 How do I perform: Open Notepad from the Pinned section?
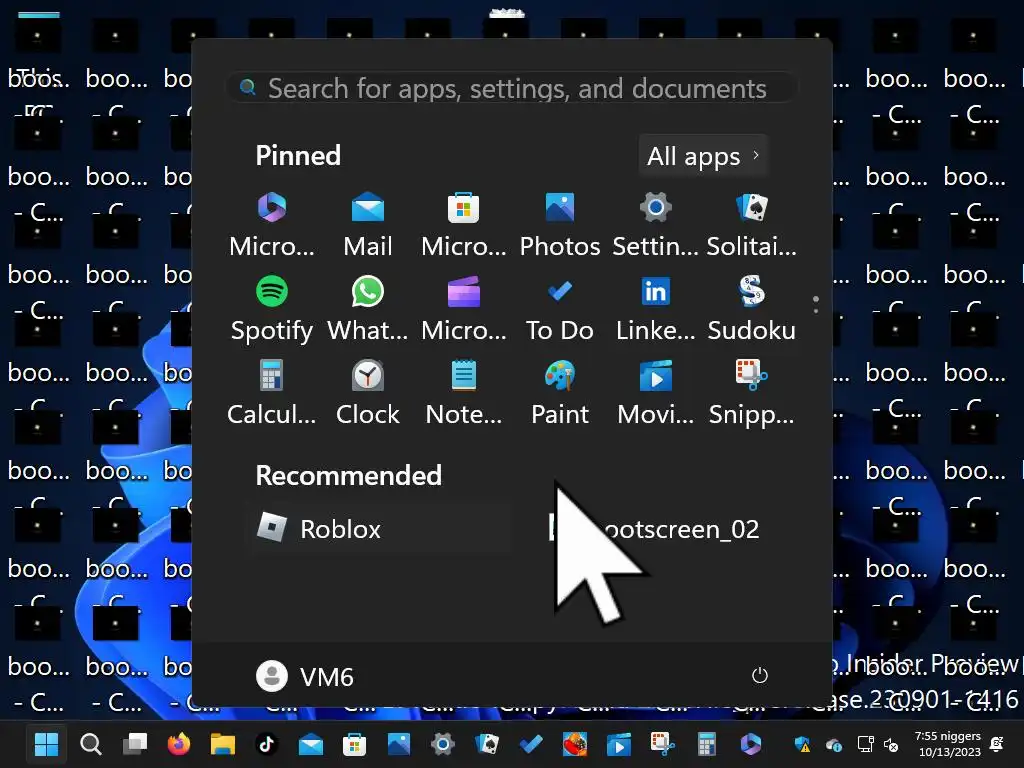(464, 393)
